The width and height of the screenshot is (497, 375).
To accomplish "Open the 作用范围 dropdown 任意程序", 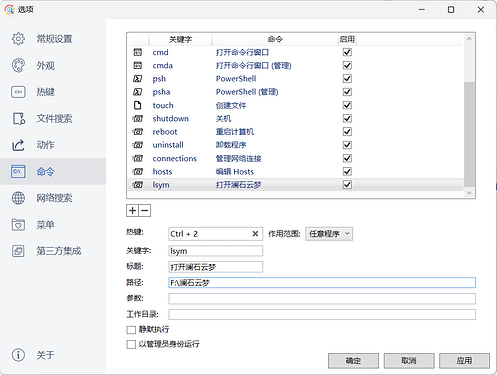I will [329, 234].
